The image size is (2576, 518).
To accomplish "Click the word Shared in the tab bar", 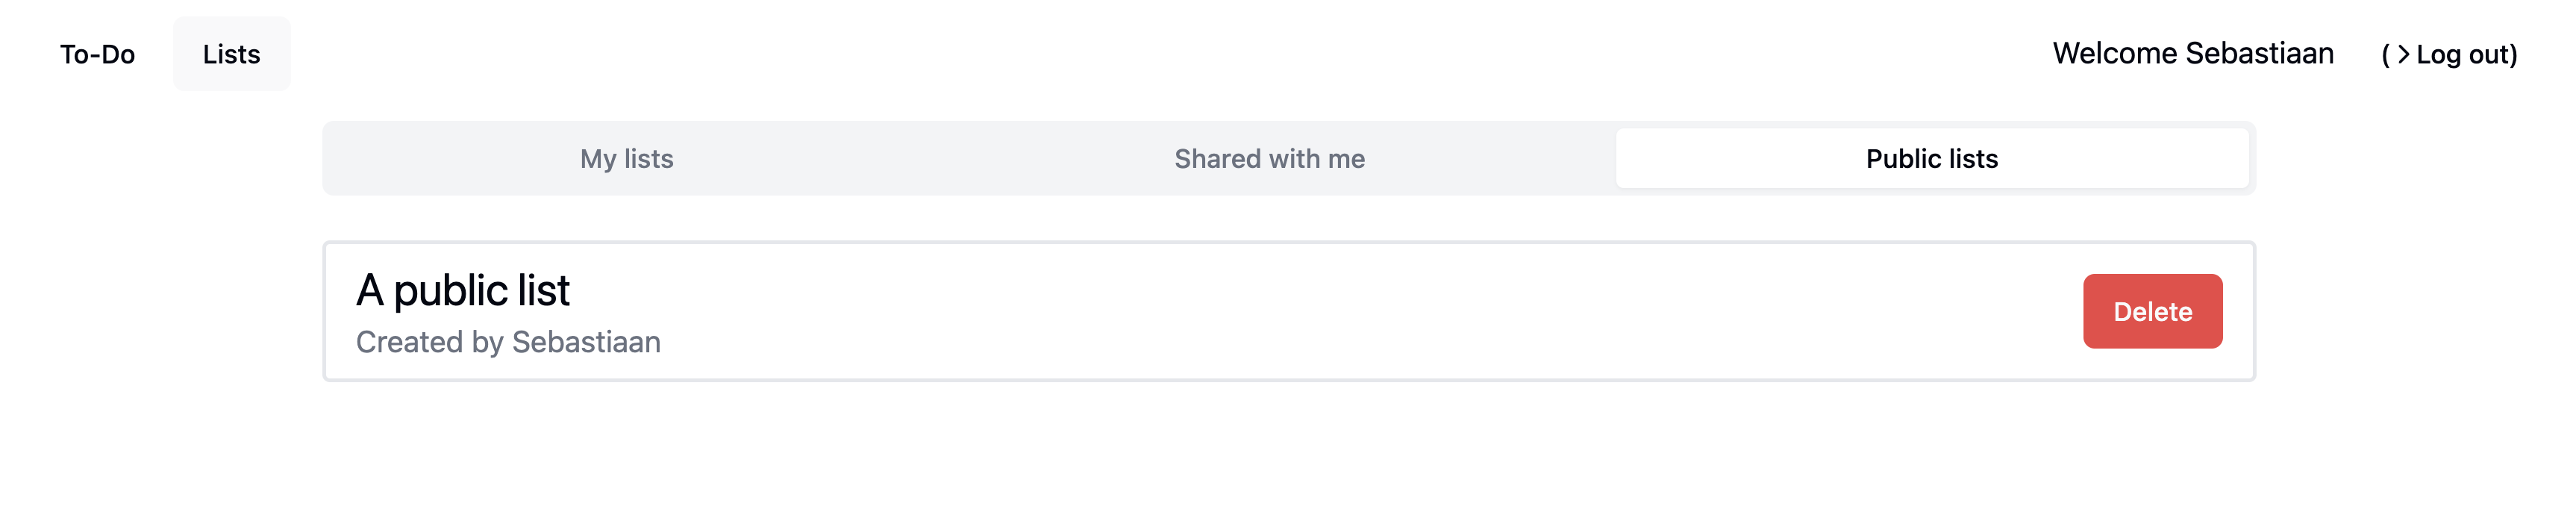I will pyautogui.click(x=1217, y=159).
